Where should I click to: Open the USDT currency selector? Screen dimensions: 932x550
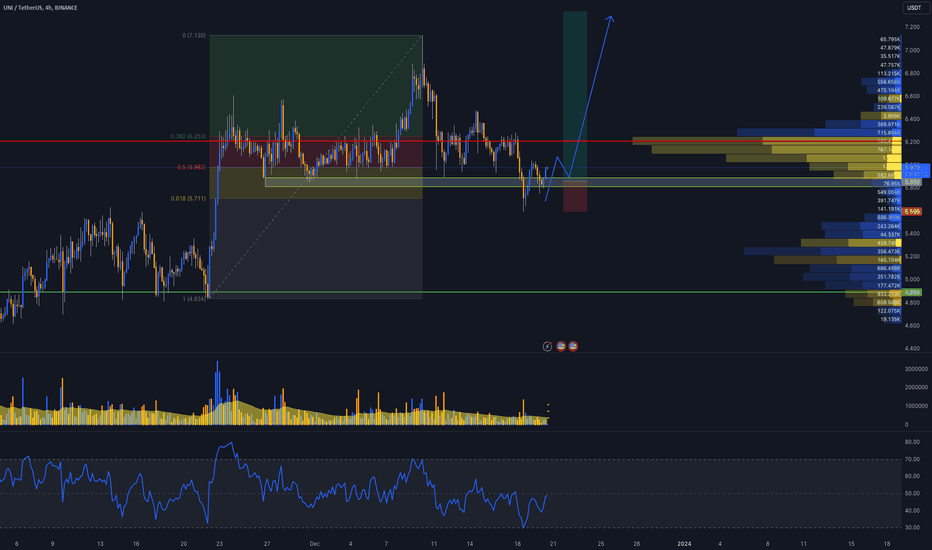pos(914,8)
